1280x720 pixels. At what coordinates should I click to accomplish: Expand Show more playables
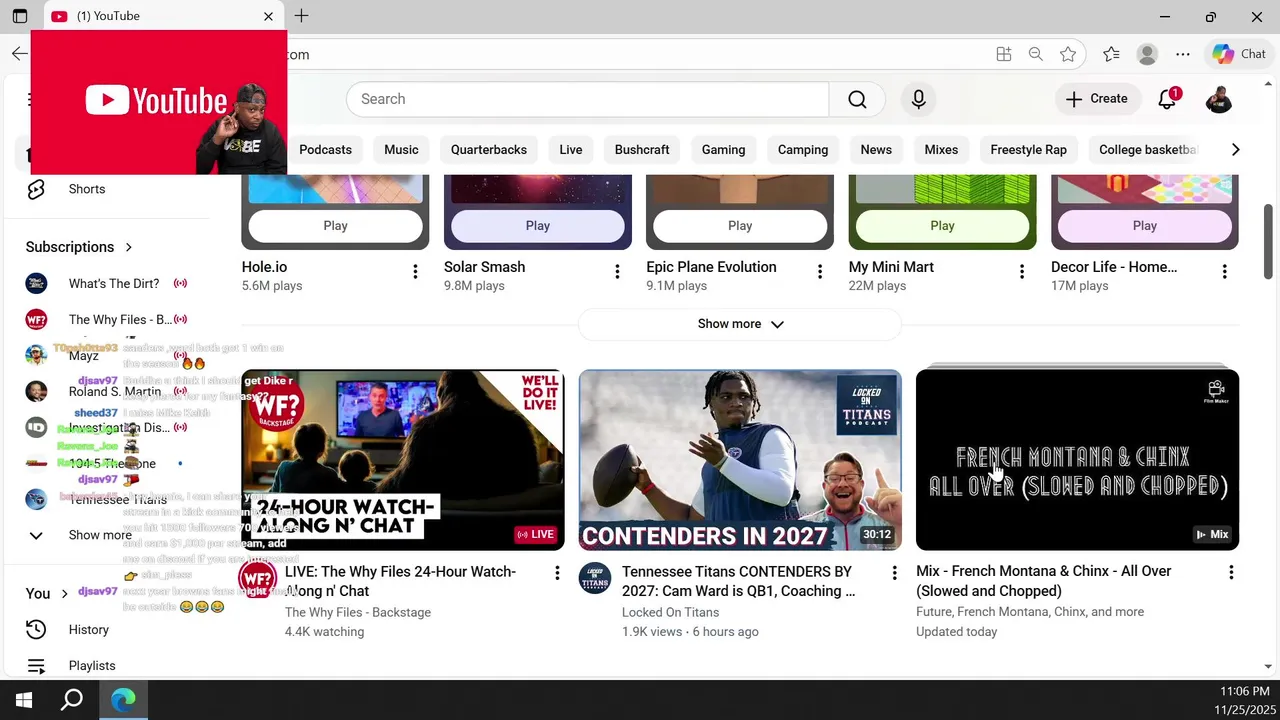click(x=740, y=324)
